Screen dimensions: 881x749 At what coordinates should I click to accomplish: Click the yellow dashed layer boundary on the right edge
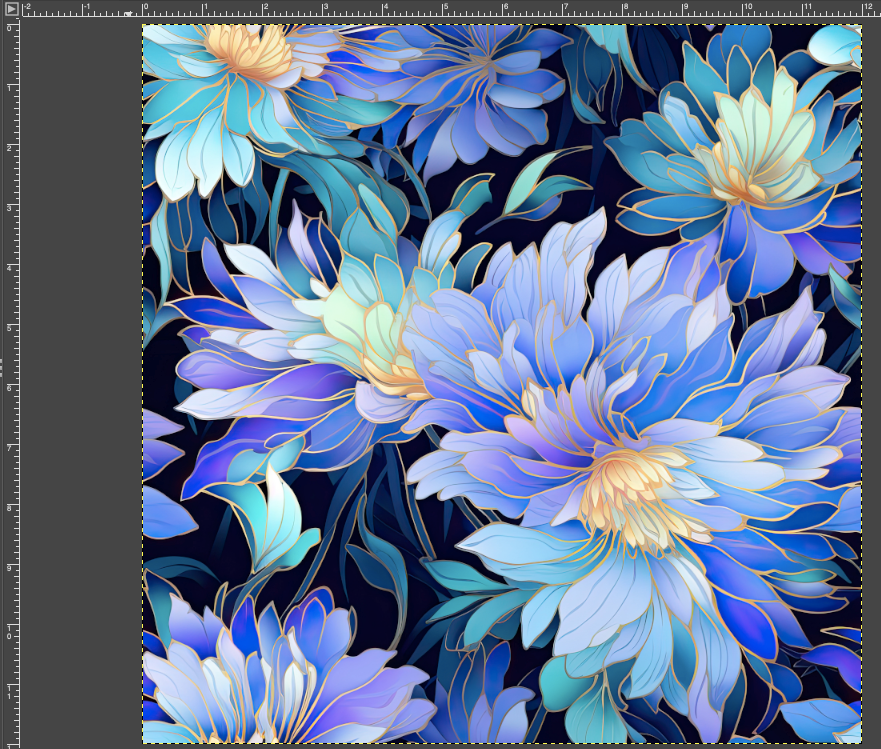click(860, 400)
